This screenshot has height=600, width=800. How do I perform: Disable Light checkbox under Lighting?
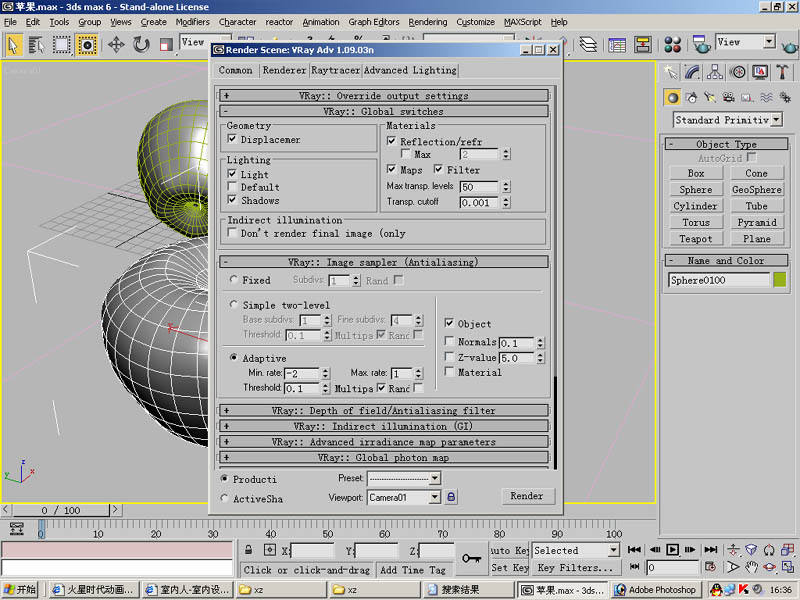232,174
